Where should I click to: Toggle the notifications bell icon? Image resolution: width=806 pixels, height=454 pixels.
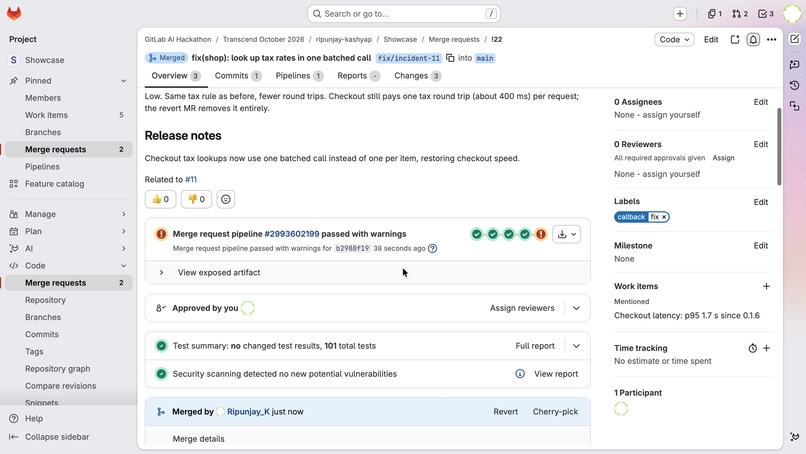coord(753,40)
